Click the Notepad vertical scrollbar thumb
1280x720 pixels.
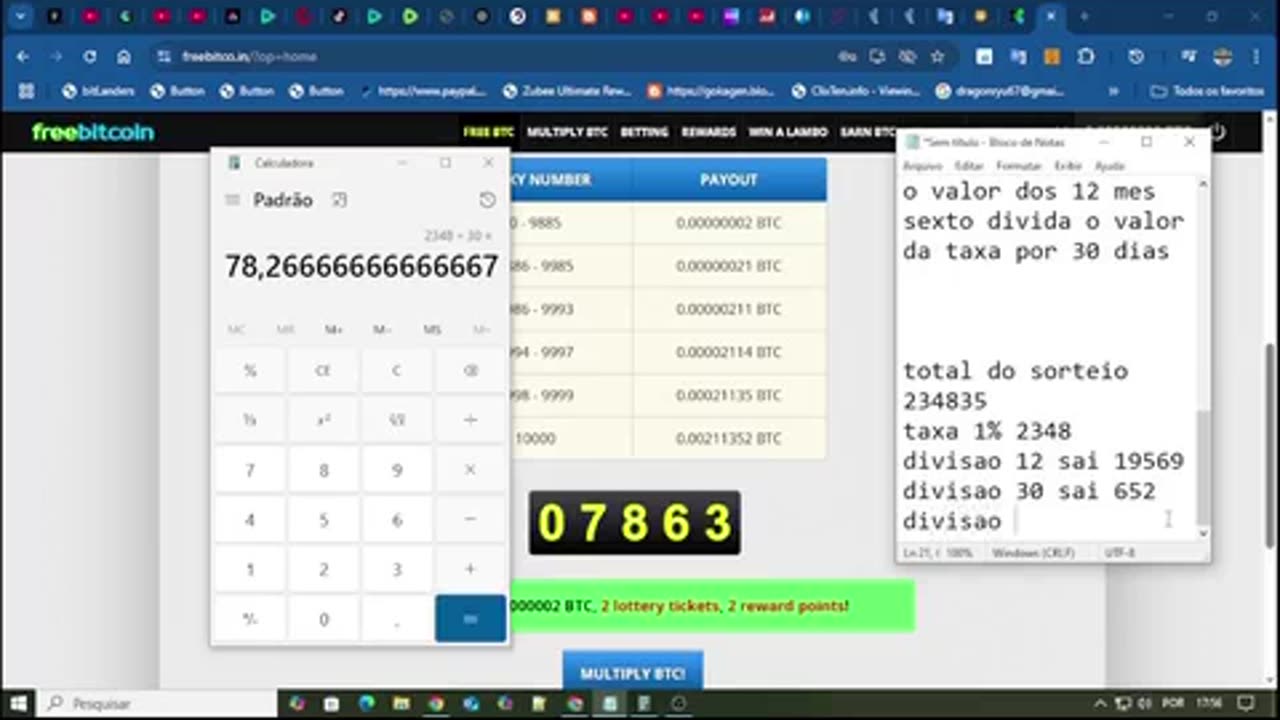point(1203,468)
